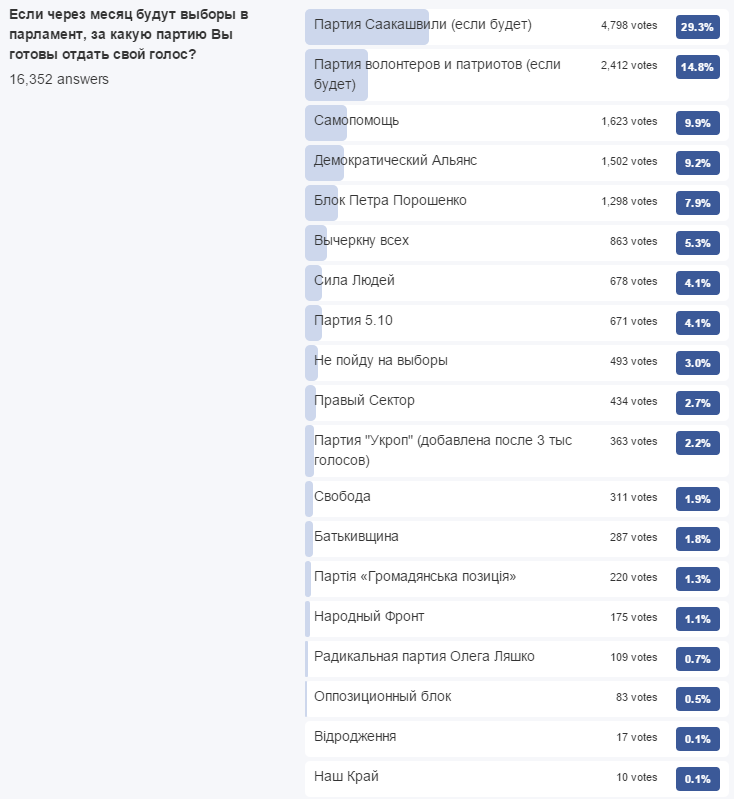Open 863 votes count for Вычеркну всех
This screenshot has height=799, width=734.
tap(634, 242)
